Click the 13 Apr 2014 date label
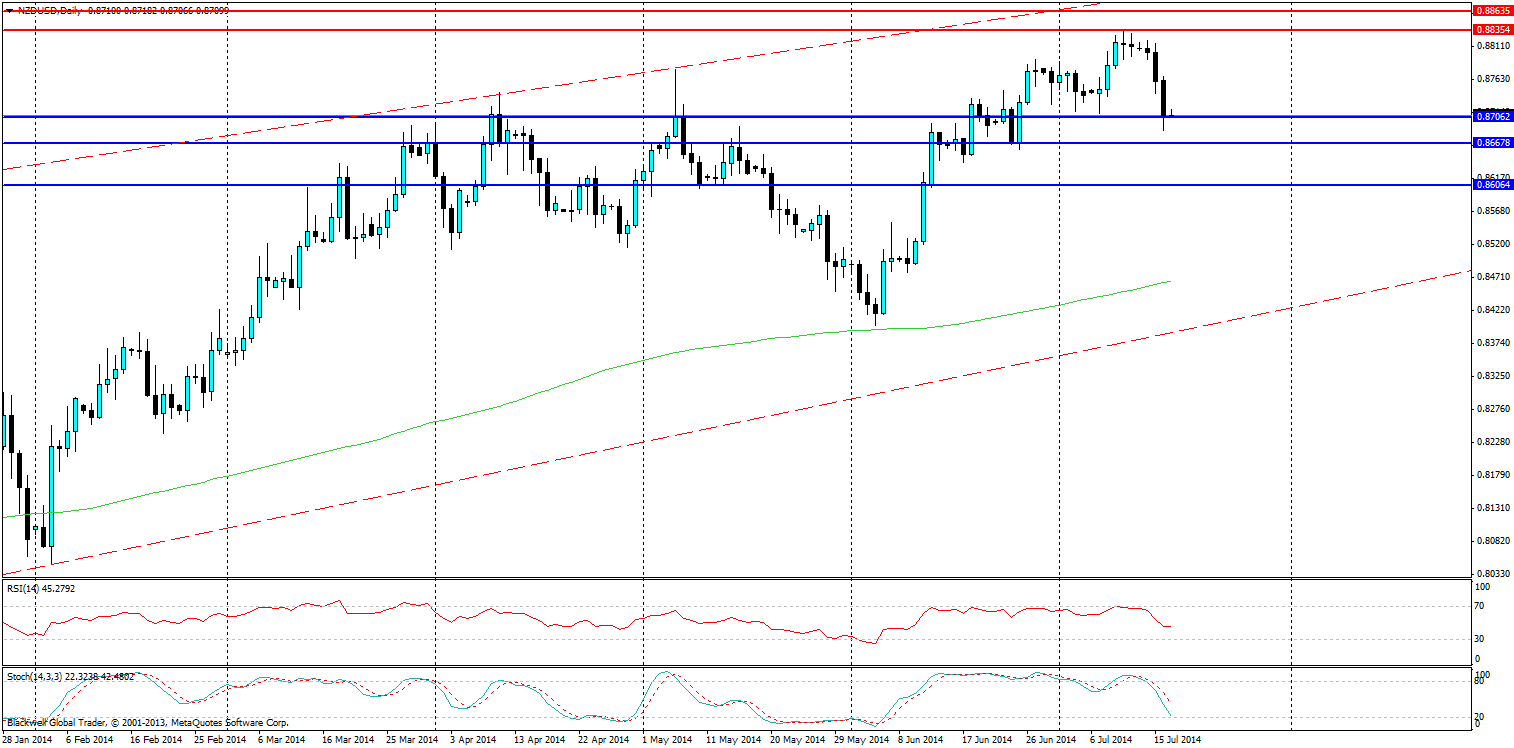 pyautogui.click(x=540, y=740)
